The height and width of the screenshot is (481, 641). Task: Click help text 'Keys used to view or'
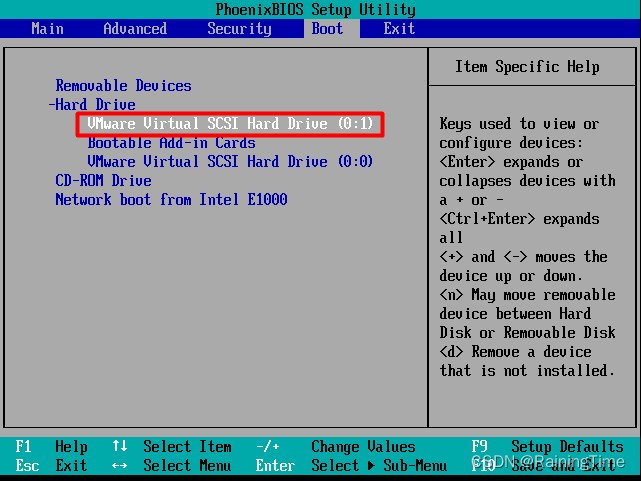point(519,123)
